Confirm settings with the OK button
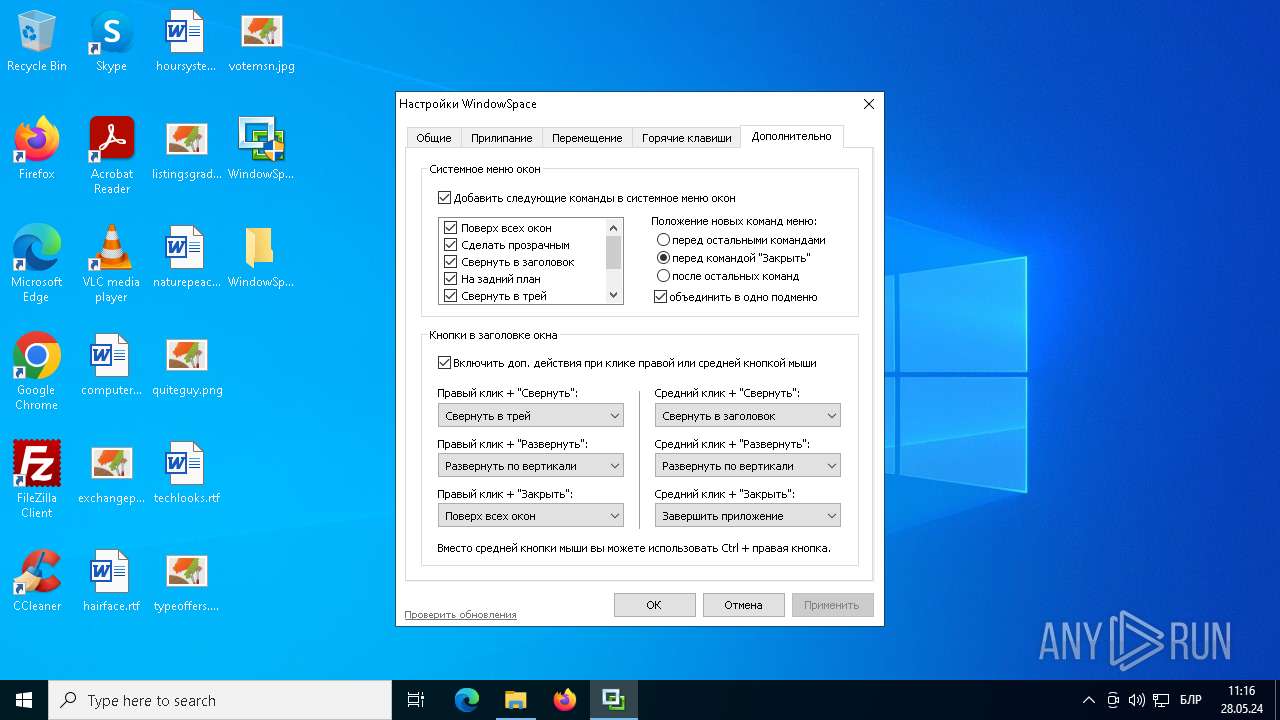 [x=654, y=605]
